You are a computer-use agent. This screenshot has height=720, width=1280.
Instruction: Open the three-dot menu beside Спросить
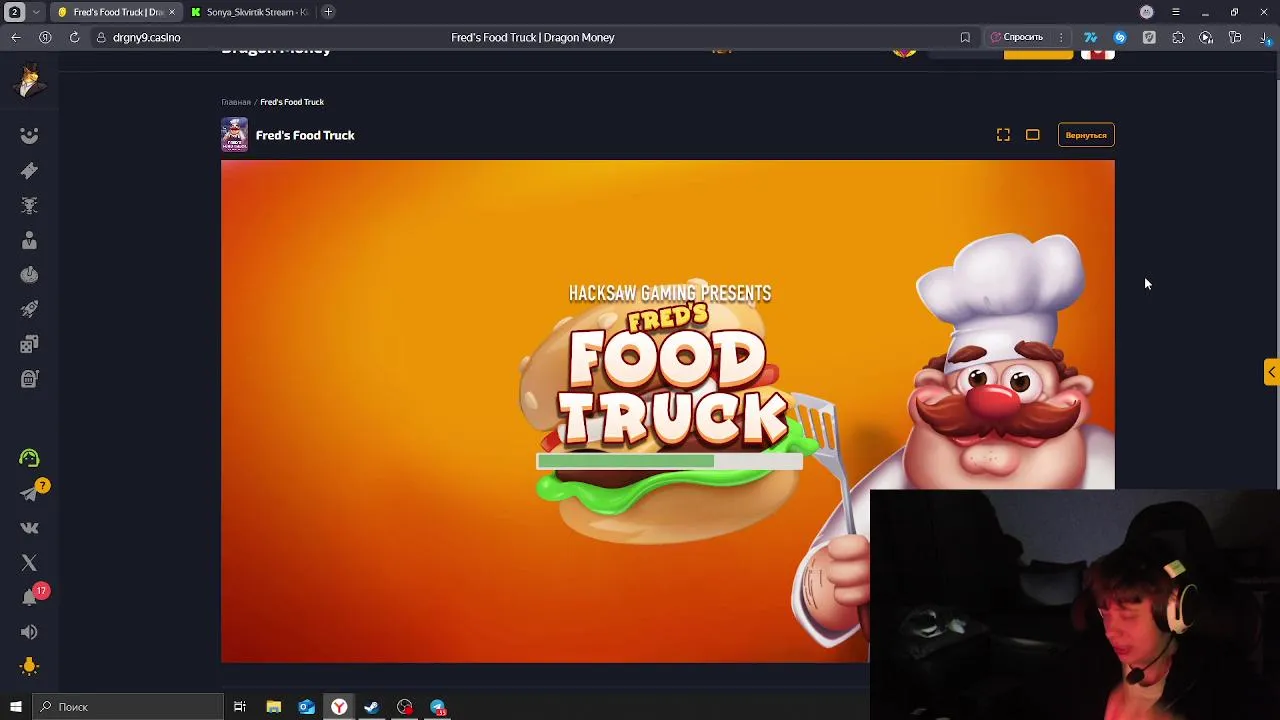(1061, 37)
